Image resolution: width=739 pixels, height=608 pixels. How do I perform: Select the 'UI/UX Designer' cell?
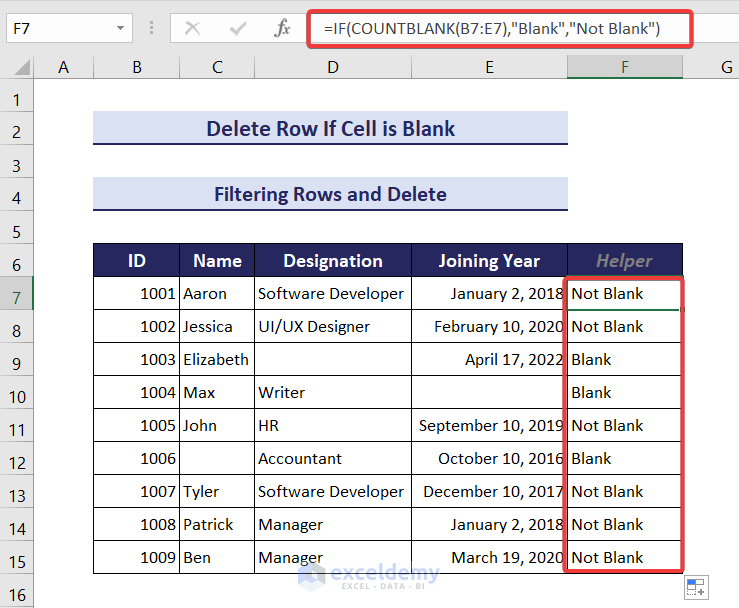[x=333, y=326]
